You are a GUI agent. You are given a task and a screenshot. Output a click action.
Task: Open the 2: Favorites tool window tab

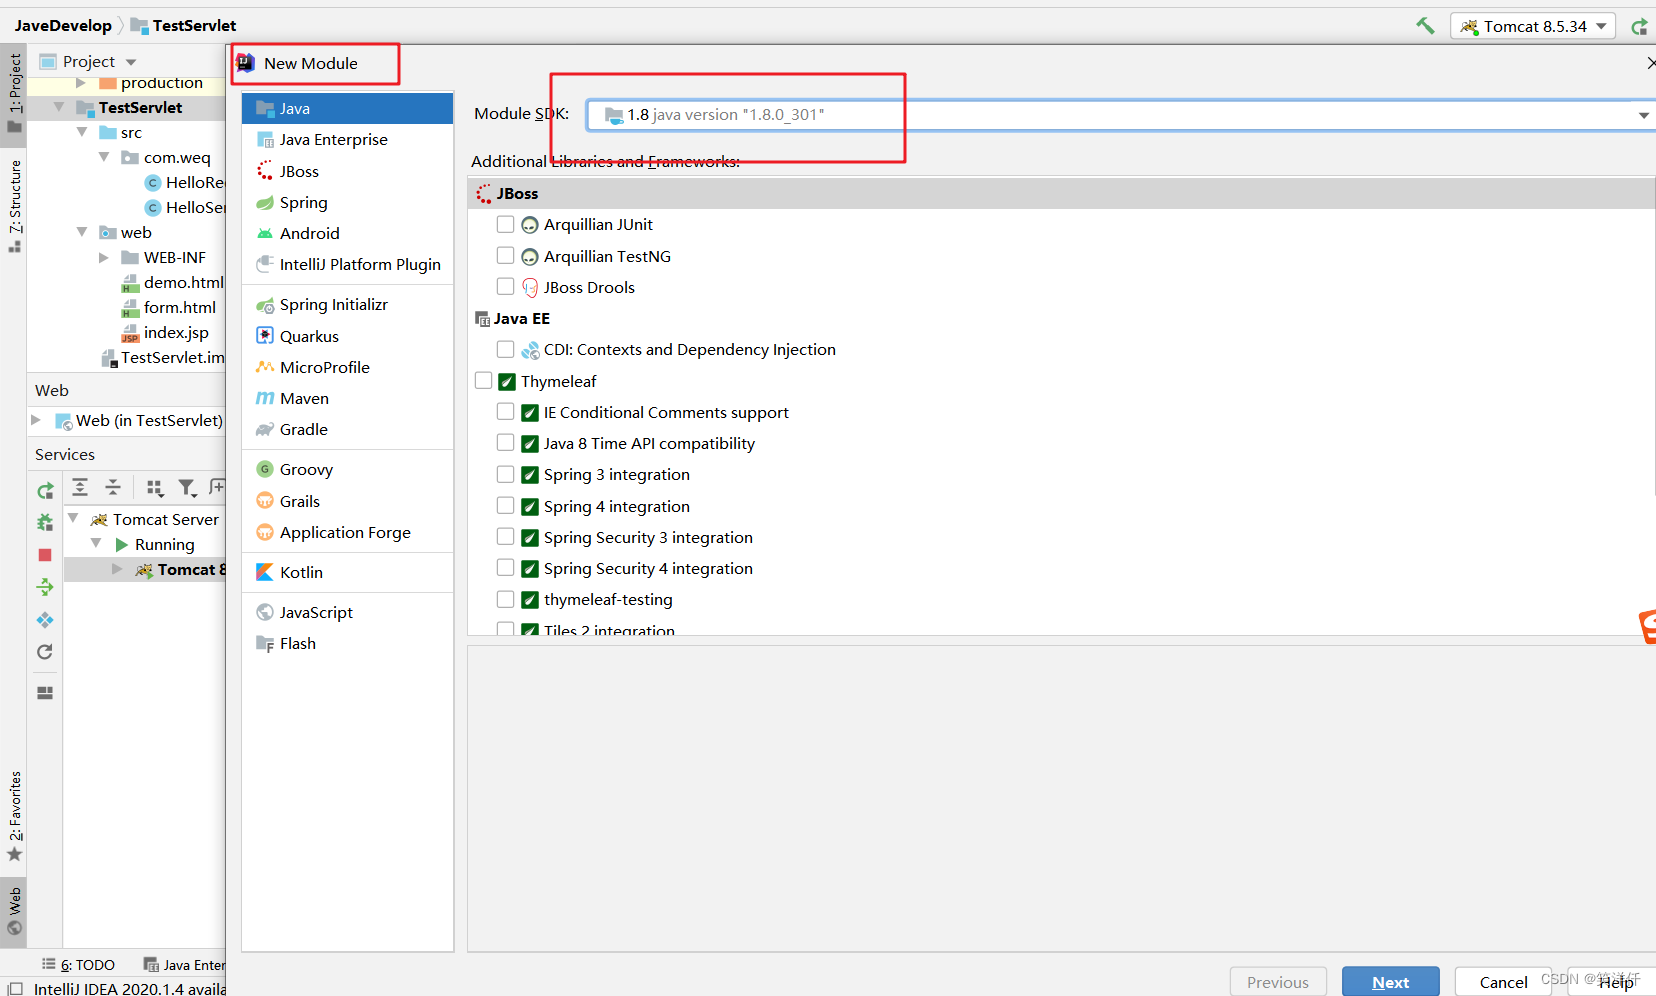pyautogui.click(x=14, y=816)
